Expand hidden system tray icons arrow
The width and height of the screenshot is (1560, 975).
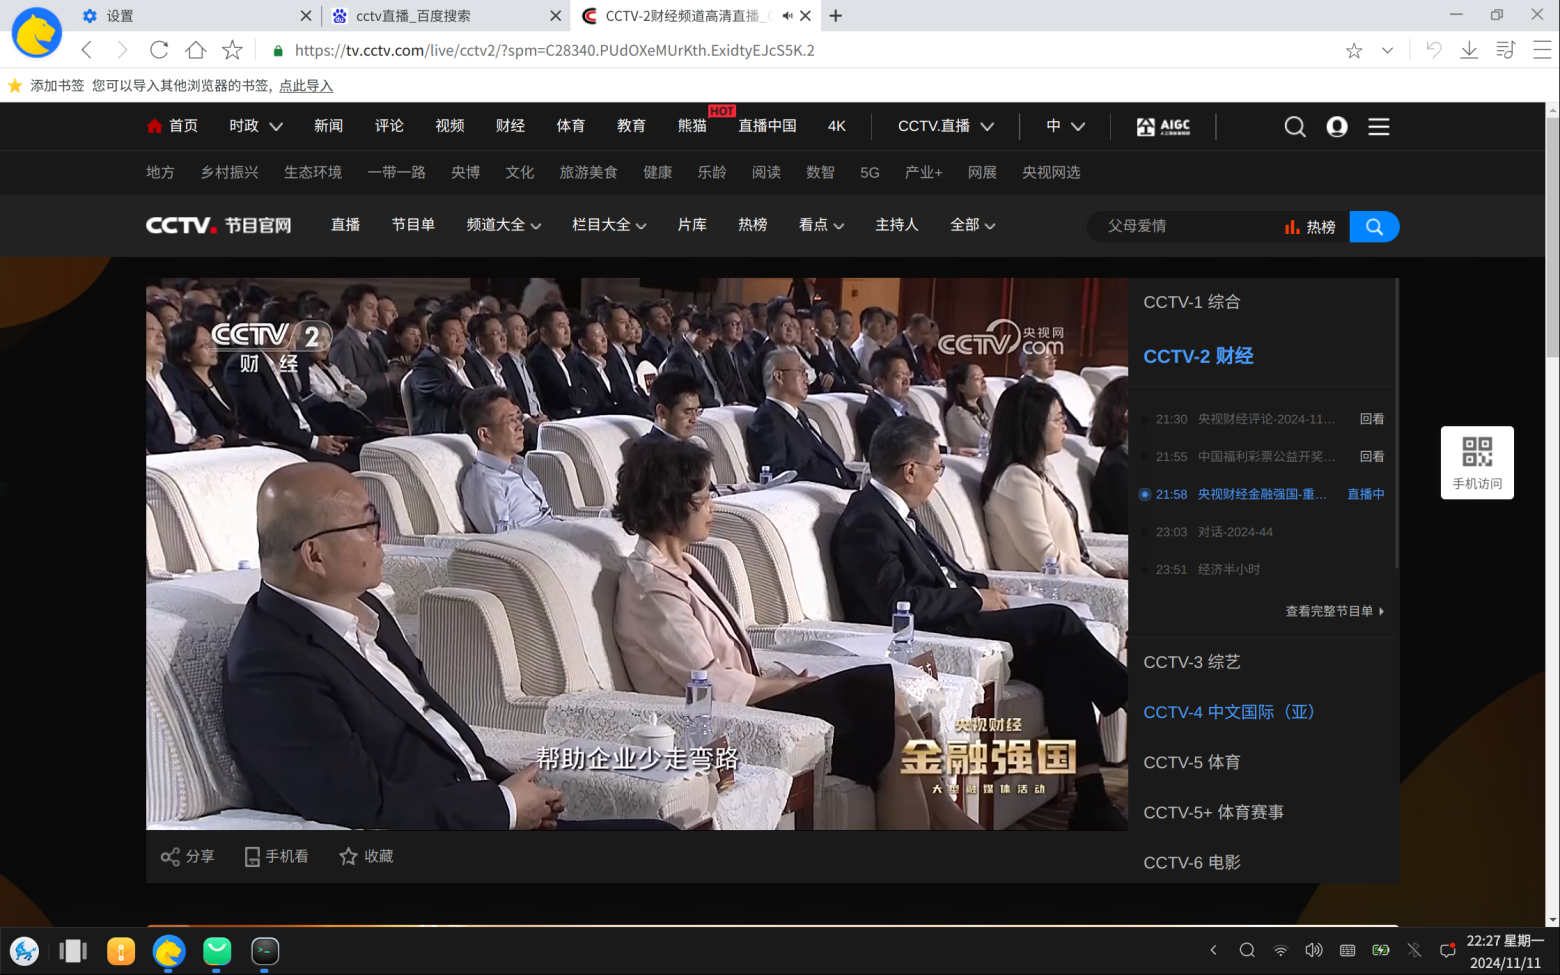click(x=1213, y=950)
